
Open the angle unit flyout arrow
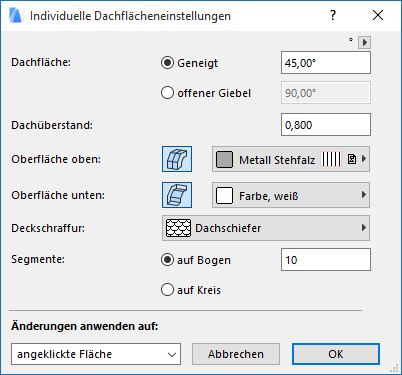point(364,42)
